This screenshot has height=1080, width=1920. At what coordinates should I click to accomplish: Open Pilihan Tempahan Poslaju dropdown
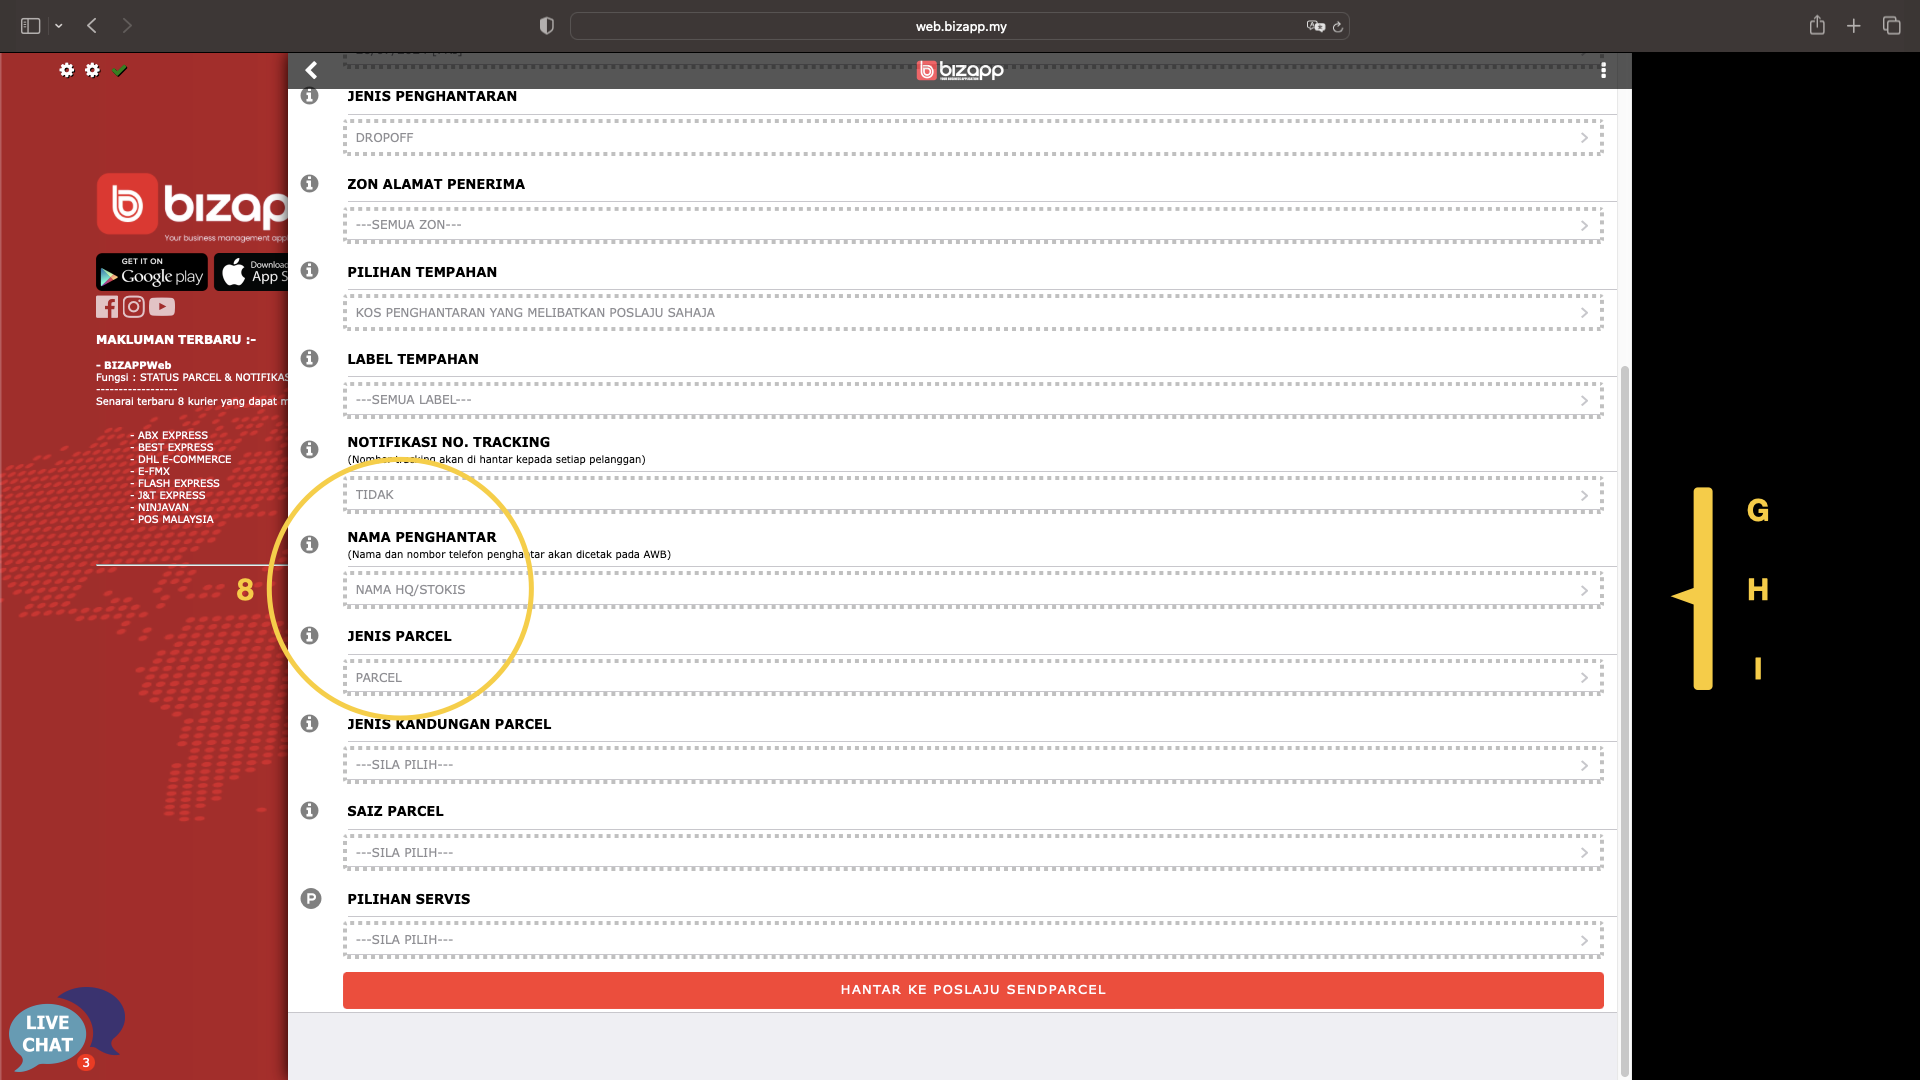[973, 312]
